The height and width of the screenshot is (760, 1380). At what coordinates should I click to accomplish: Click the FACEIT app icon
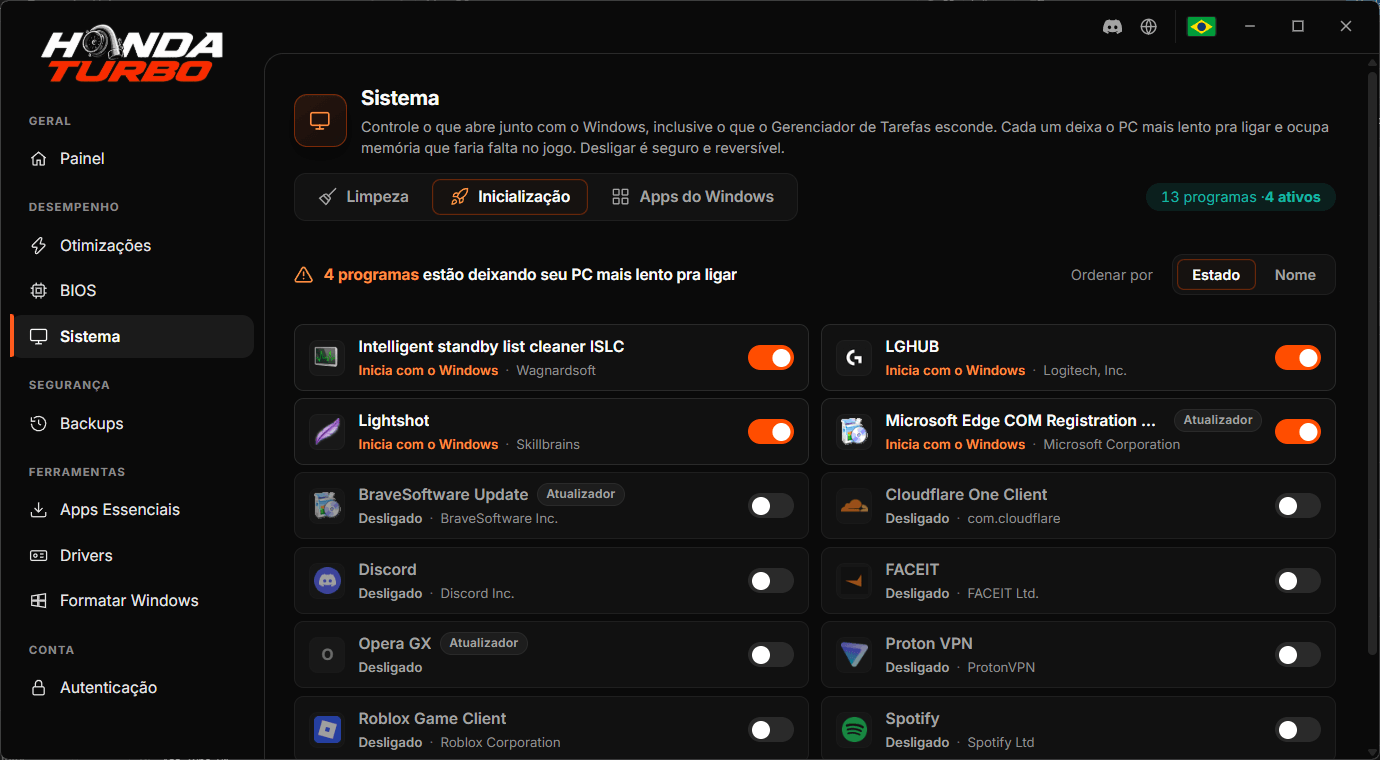[x=854, y=580]
